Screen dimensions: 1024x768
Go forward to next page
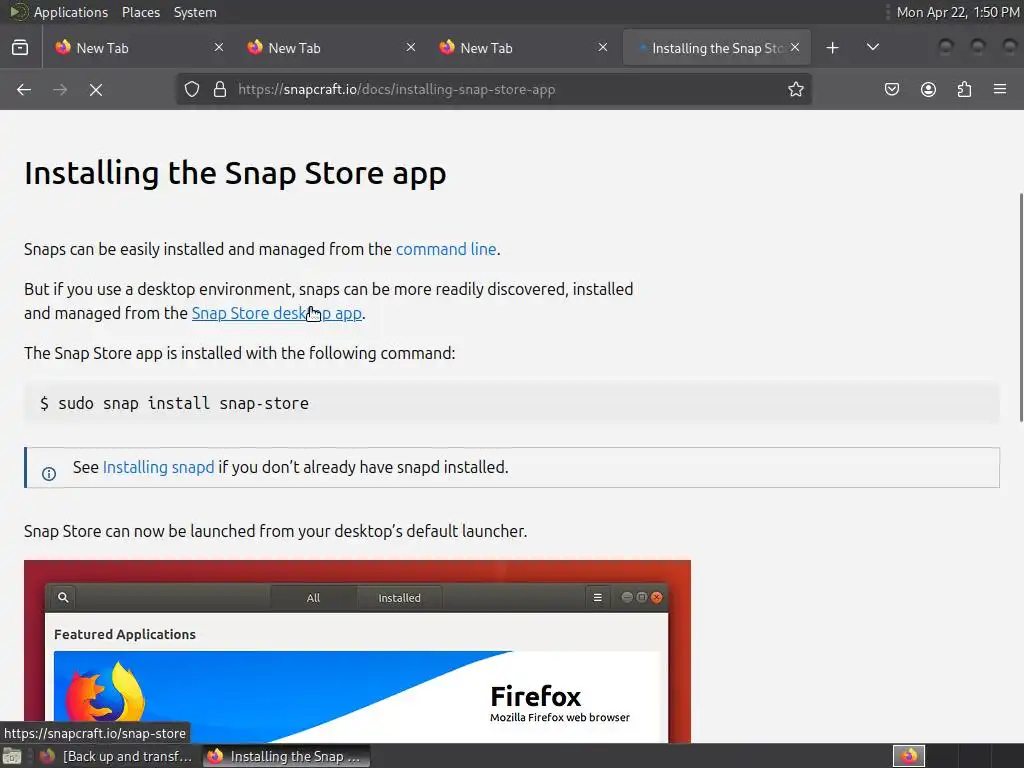[60, 89]
